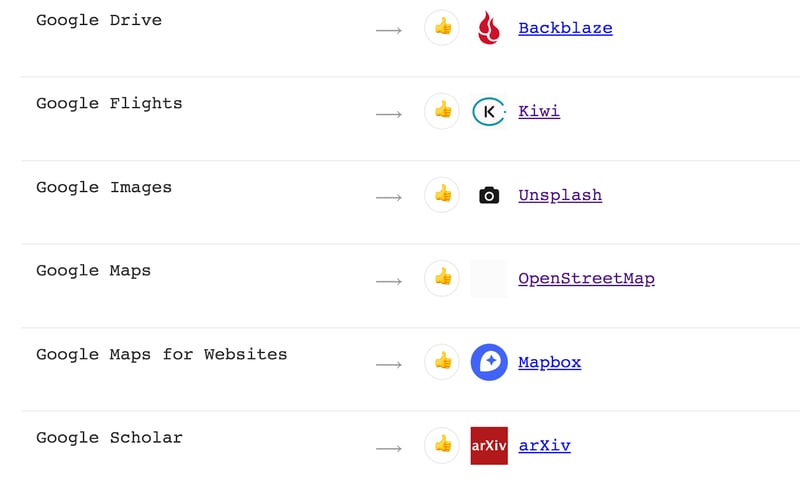
Task: Select the Google Maps for Websites label
Action: [x=161, y=354]
